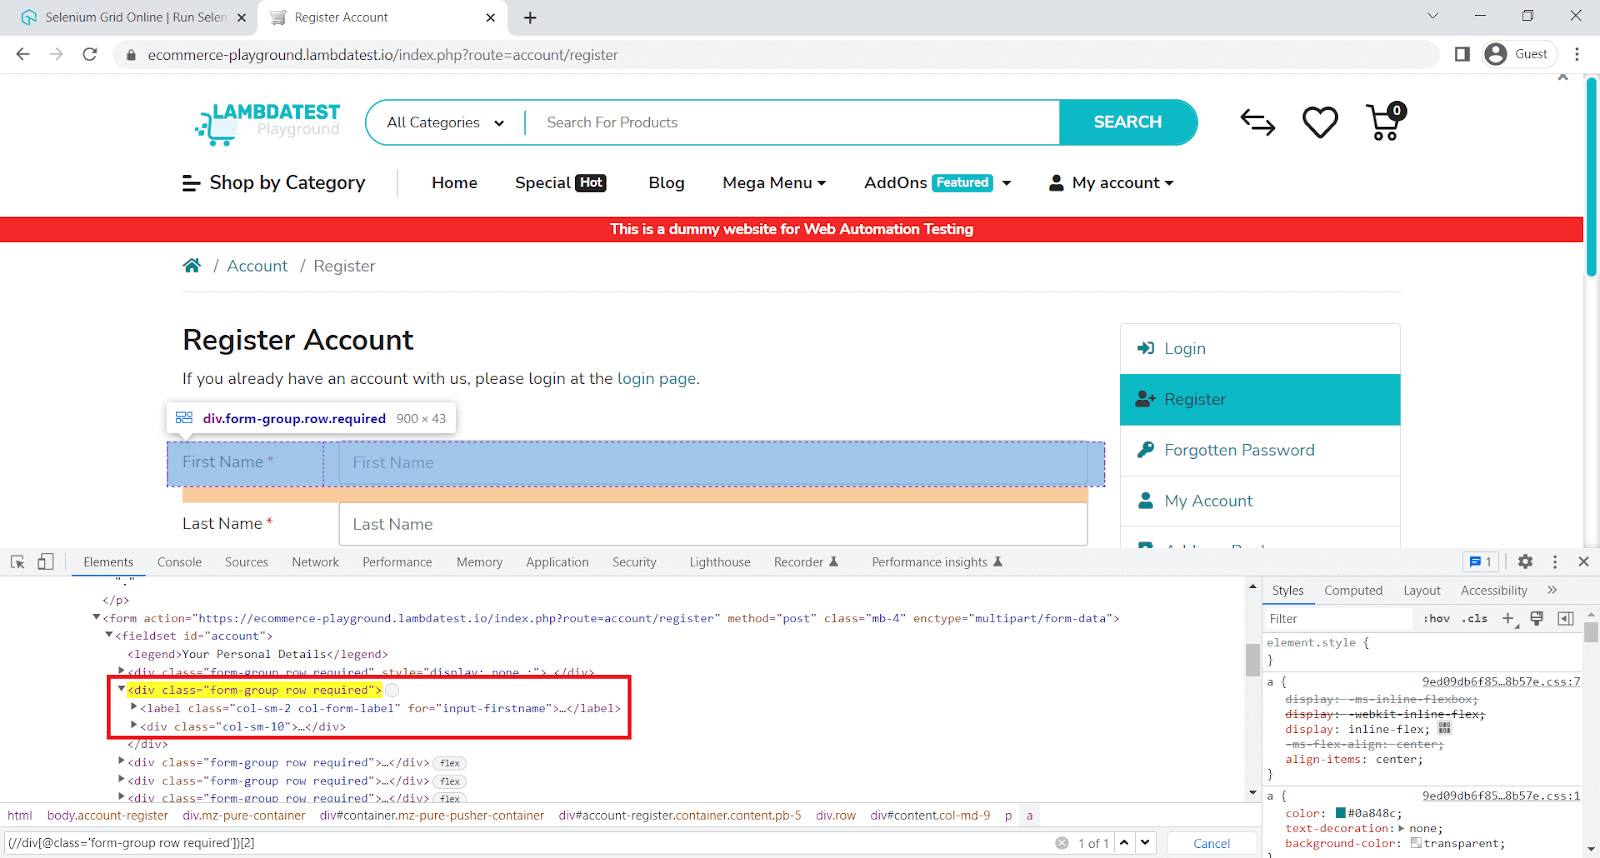1600x858 pixels.
Task: Open DevTools settings gear icon
Action: 1525,562
